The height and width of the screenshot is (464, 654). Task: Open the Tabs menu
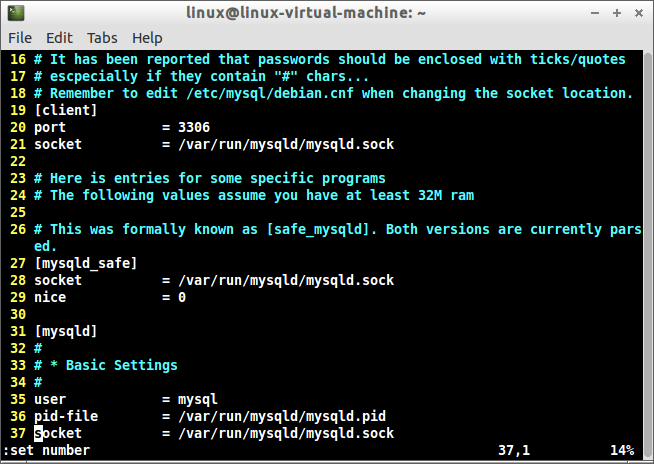point(102,38)
